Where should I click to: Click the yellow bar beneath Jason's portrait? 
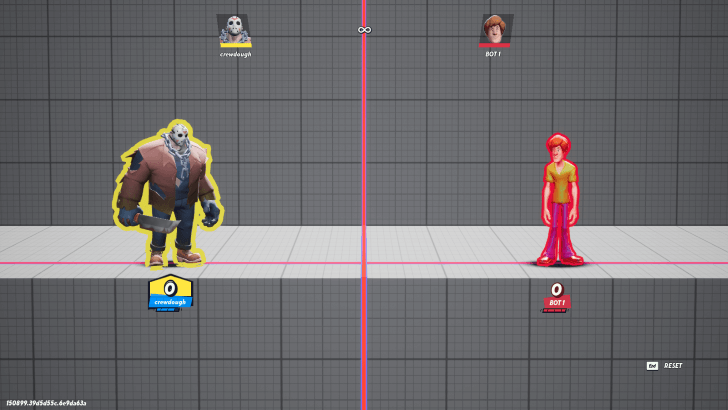tap(235, 44)
